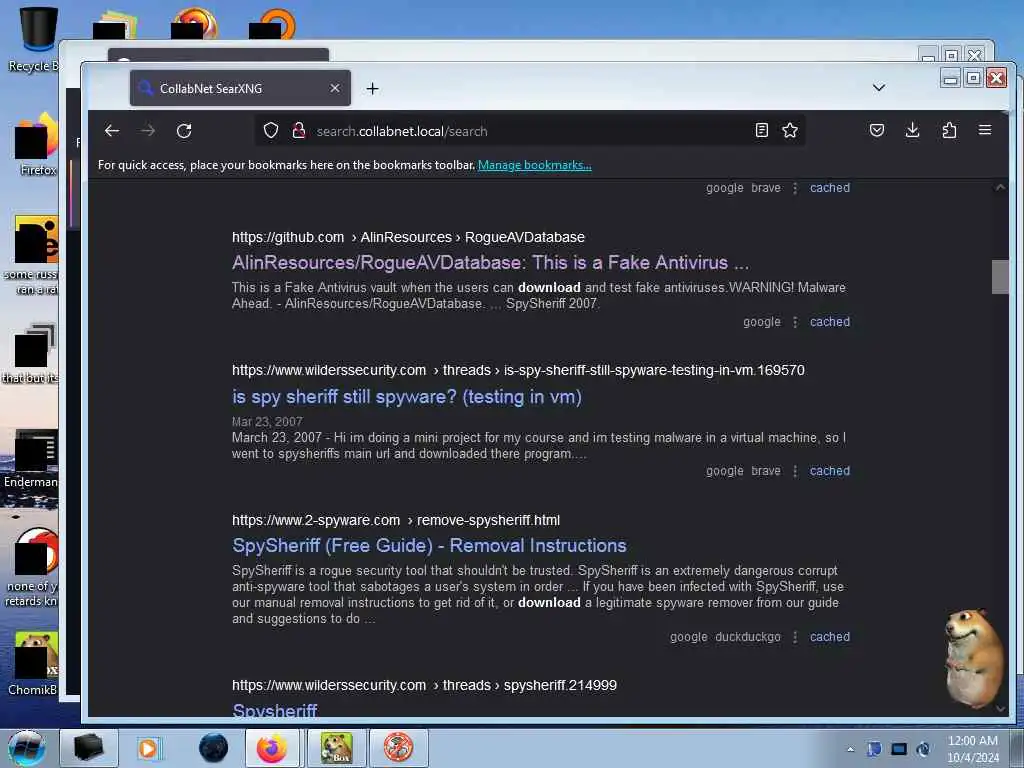Open the dark globe taskbar icon
The height and width of the screenshot is (768, 1024).
[214, 748]
